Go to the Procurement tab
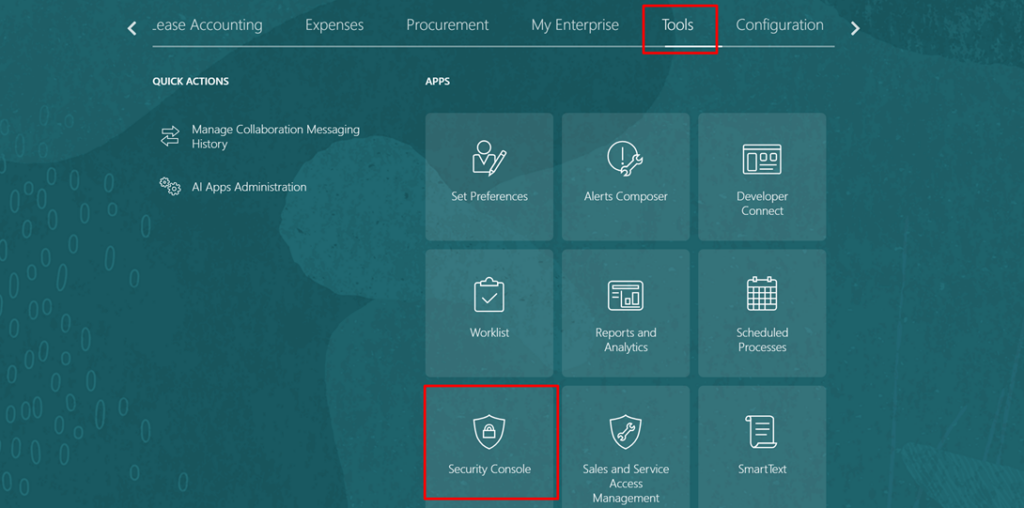The width and height of the screenshot is (1024, 508). pos(447,25)
